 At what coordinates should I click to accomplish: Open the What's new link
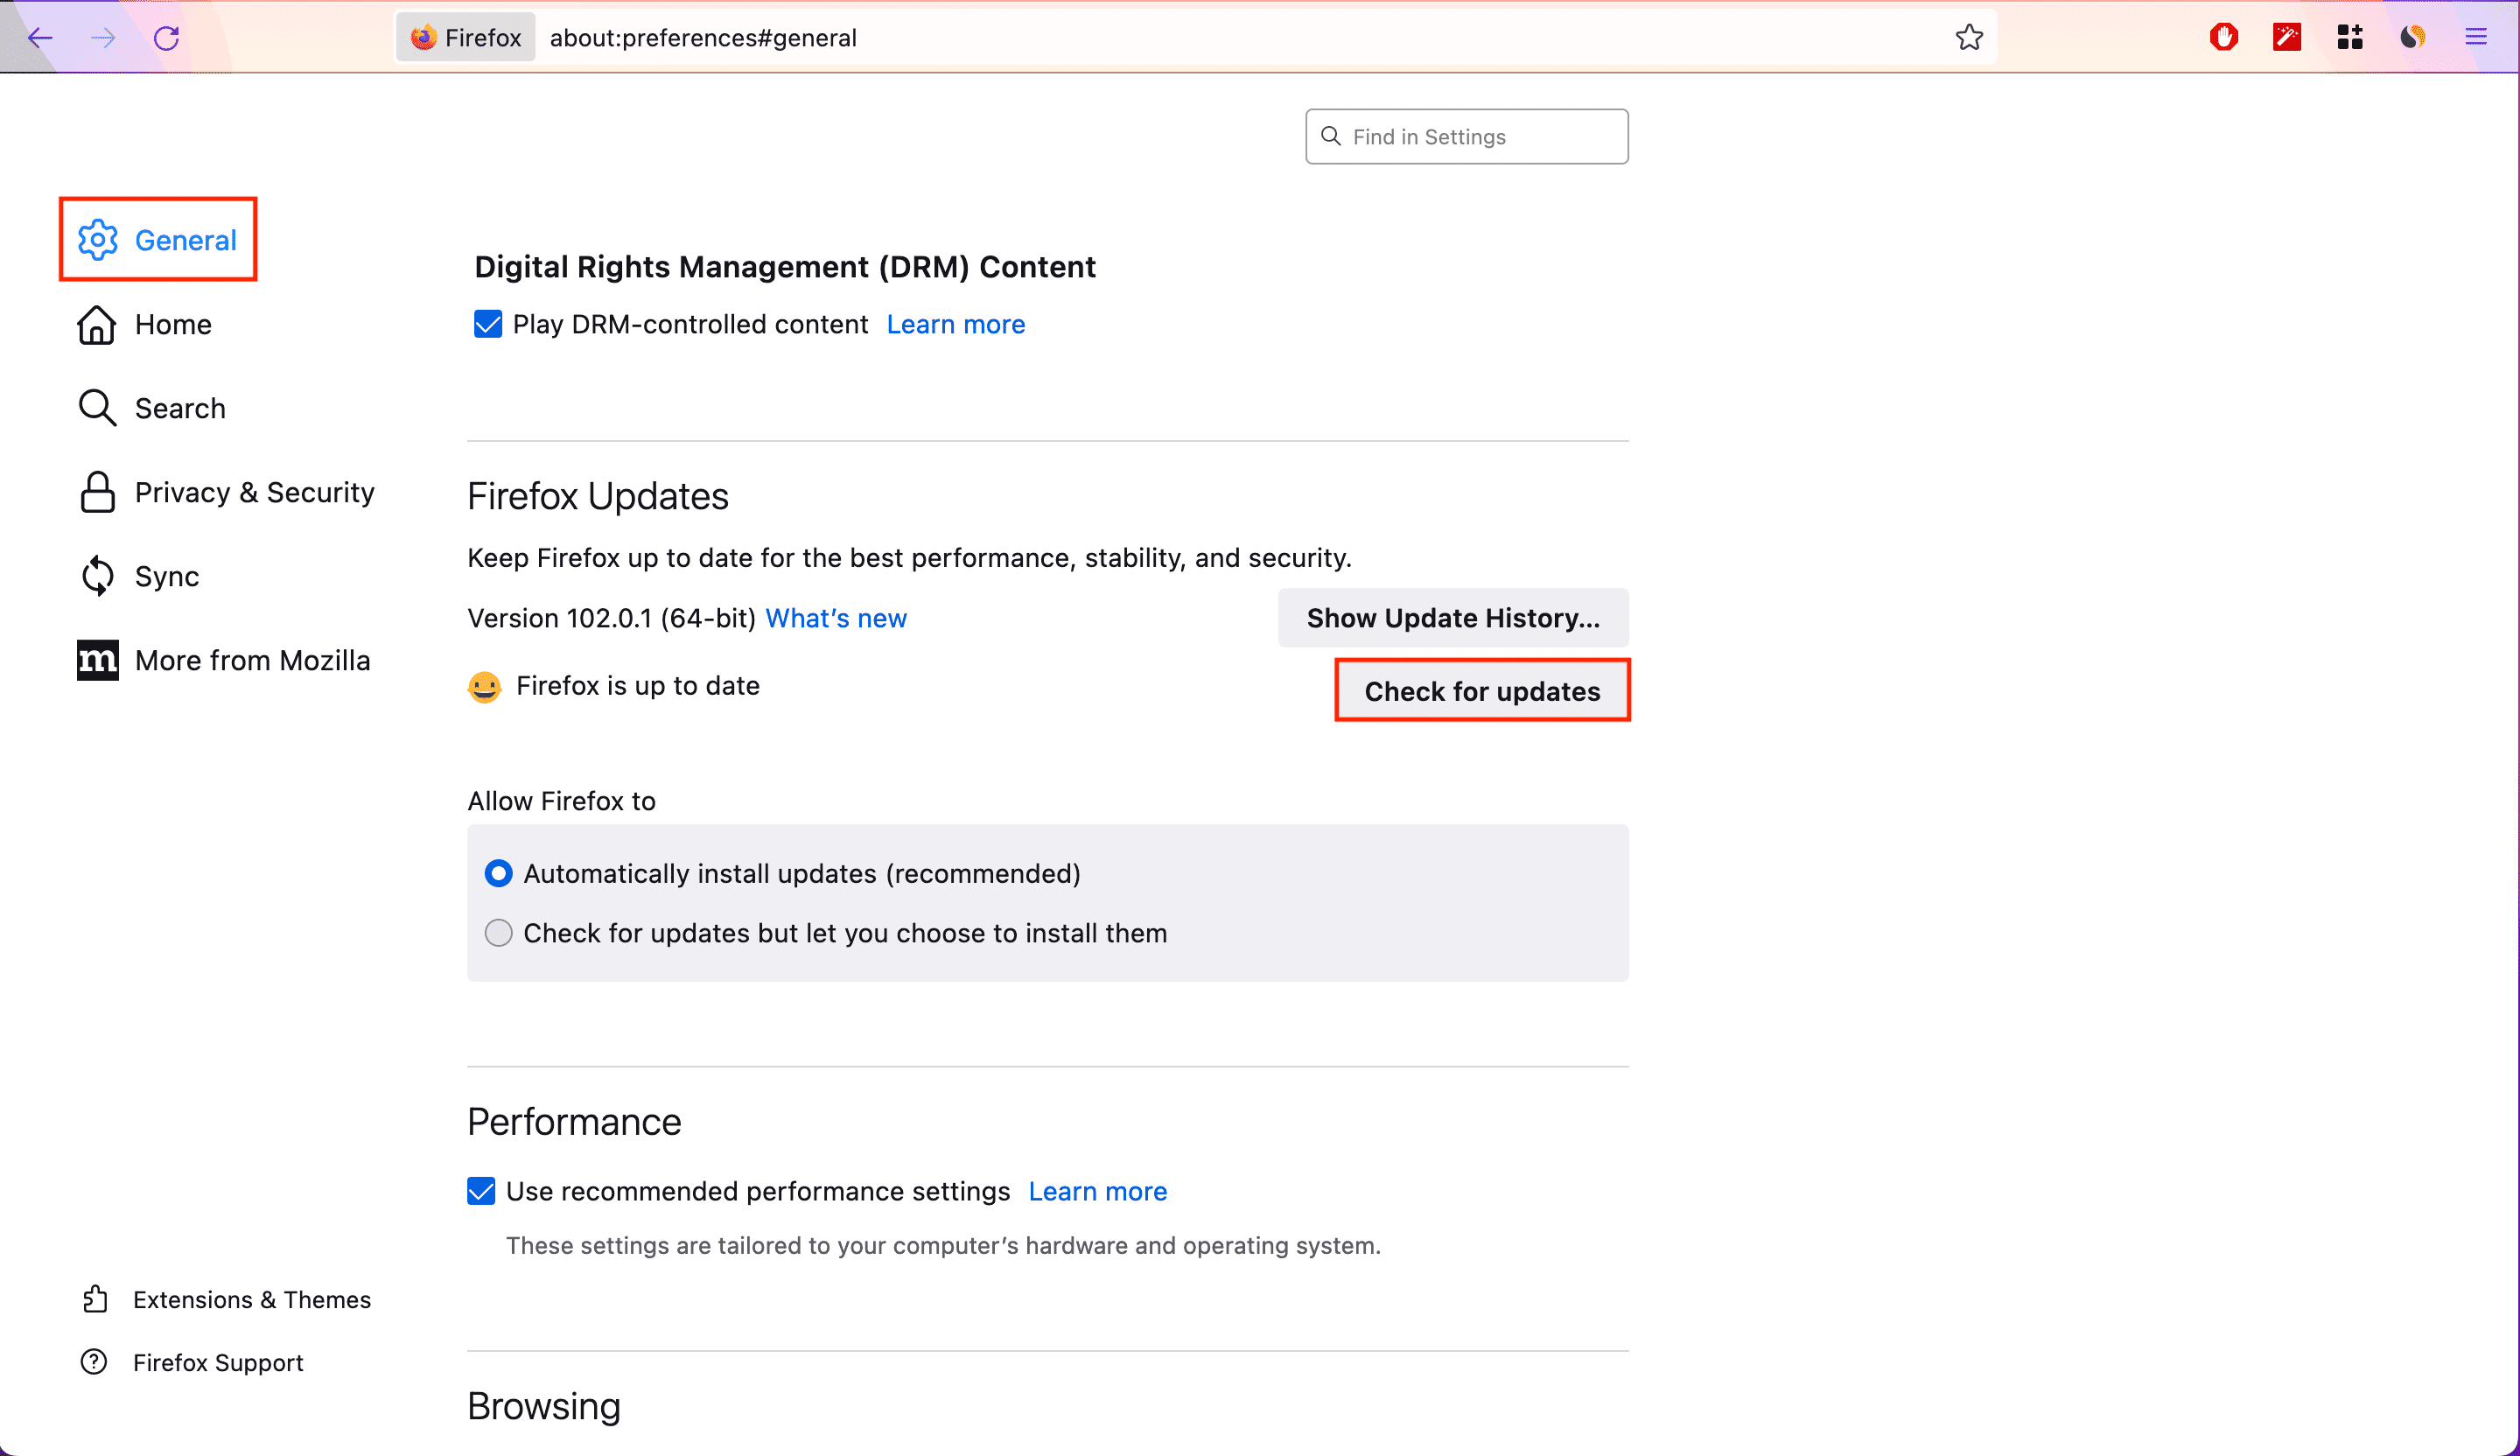[836, 618]
